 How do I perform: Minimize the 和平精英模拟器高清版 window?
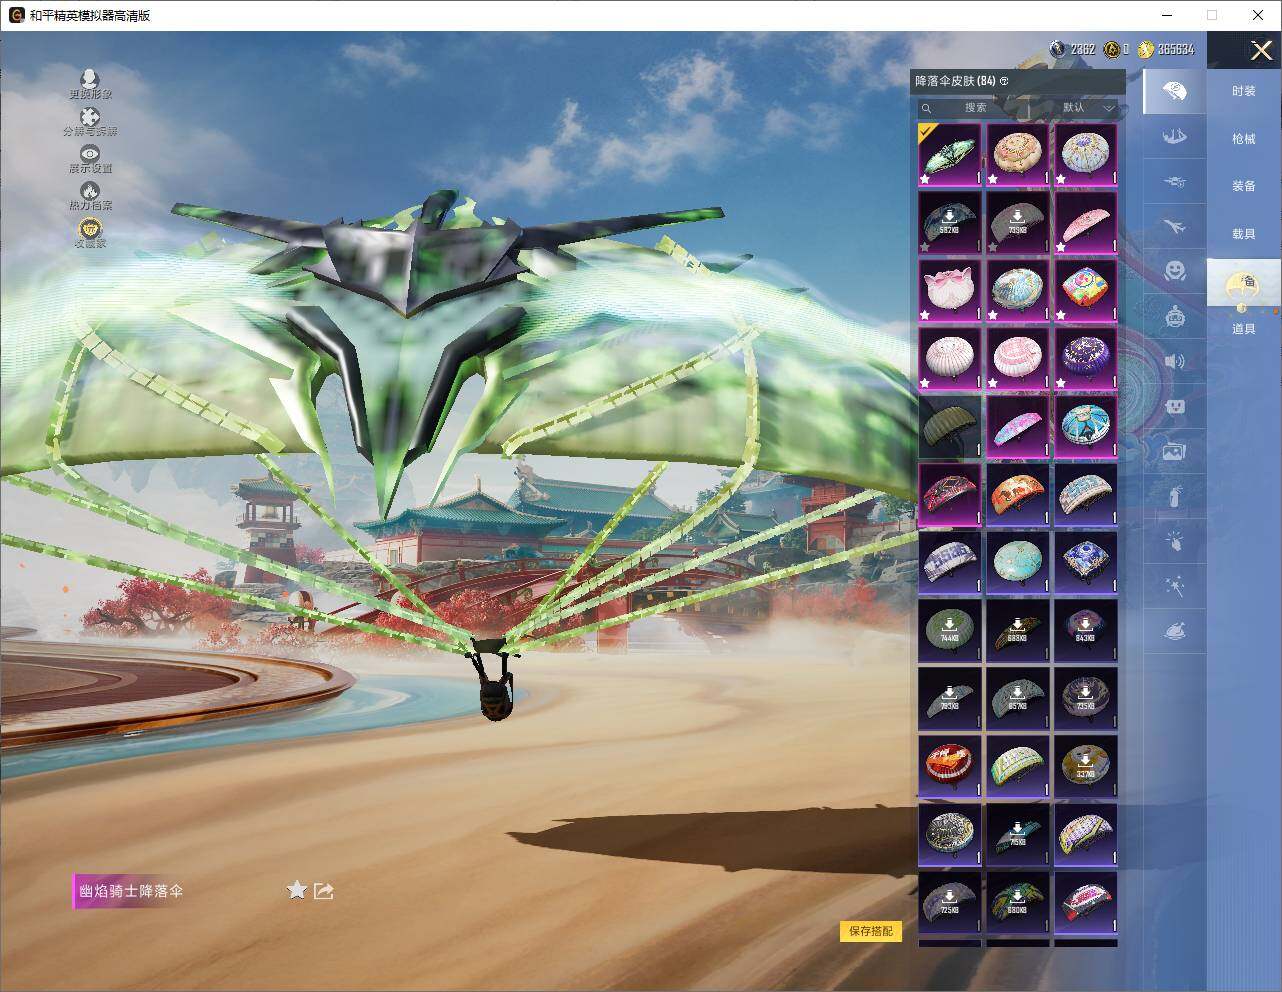coord(1166,15)
